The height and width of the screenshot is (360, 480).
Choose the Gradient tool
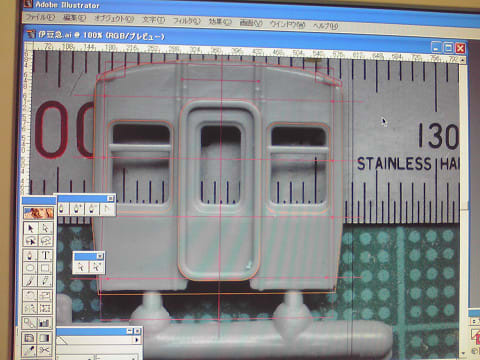click(x=45, y=338)
